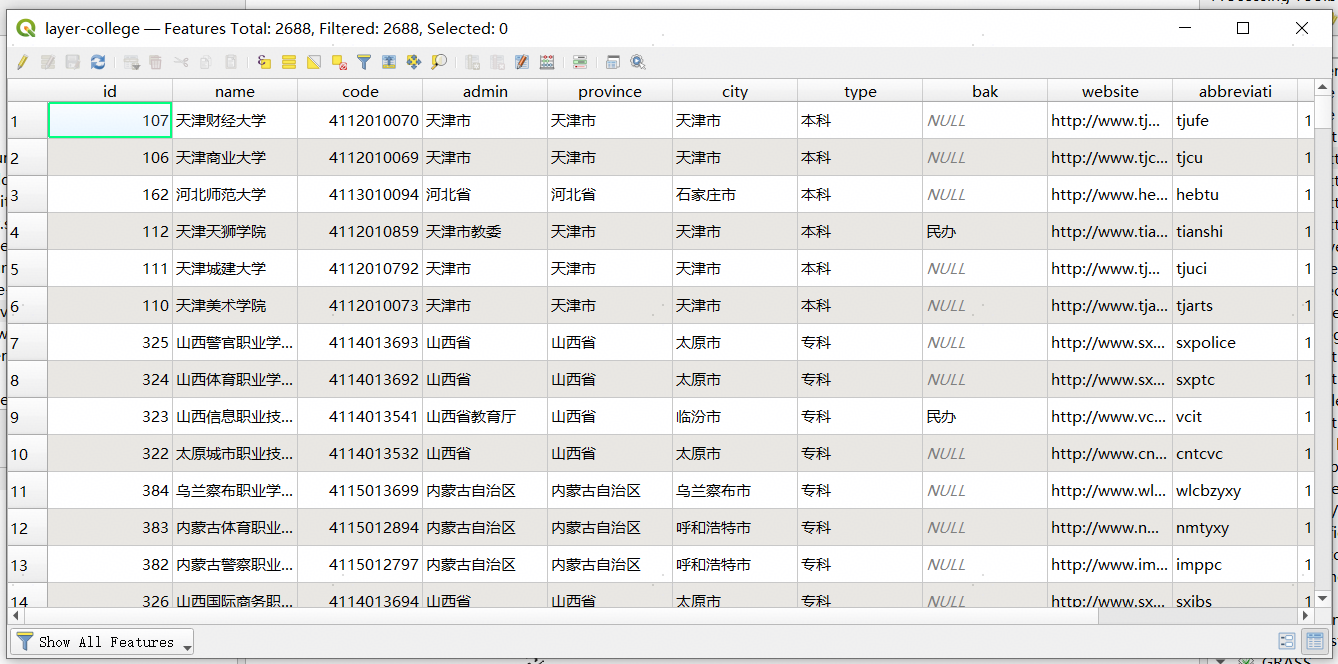Zoom map to selected rows
The width and height of the screenshot is (1338, 664).
tap(439, 62)
